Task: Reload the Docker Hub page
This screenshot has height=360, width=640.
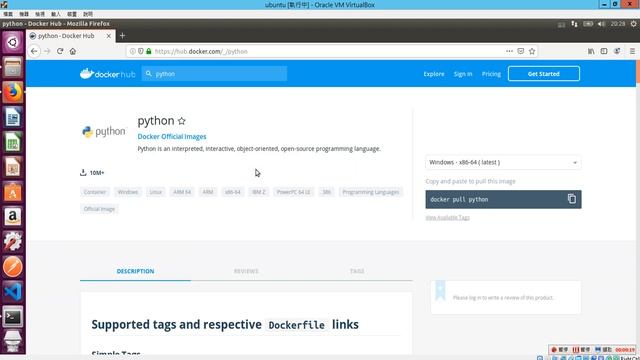Action: pyautogui.click(x=60, y=51)
